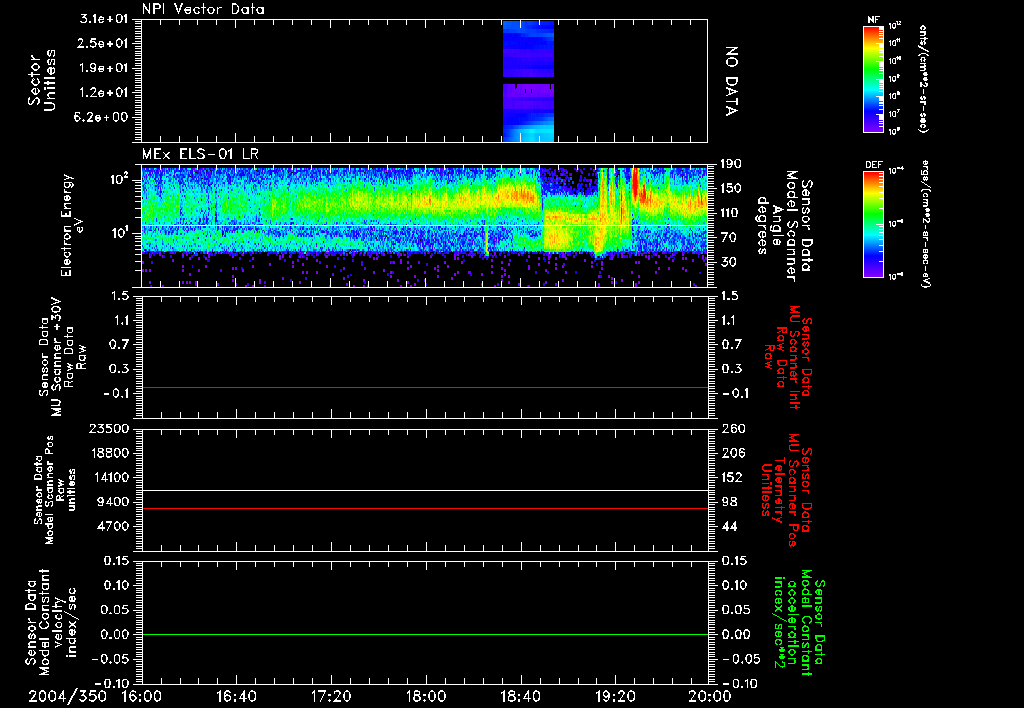Click the DEF color bar
Viewport: 1024px width, 708px height.
(x=873, y=224)
